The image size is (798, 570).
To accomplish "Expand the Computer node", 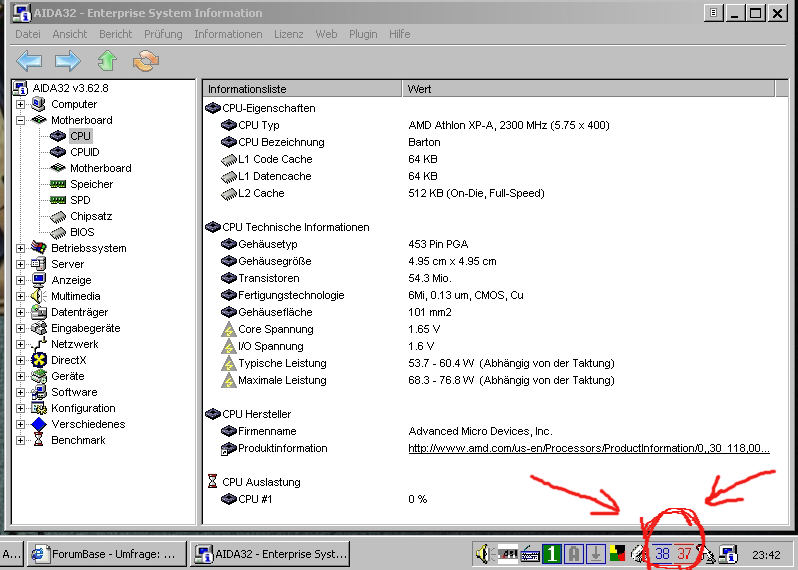I will point(20,104).
